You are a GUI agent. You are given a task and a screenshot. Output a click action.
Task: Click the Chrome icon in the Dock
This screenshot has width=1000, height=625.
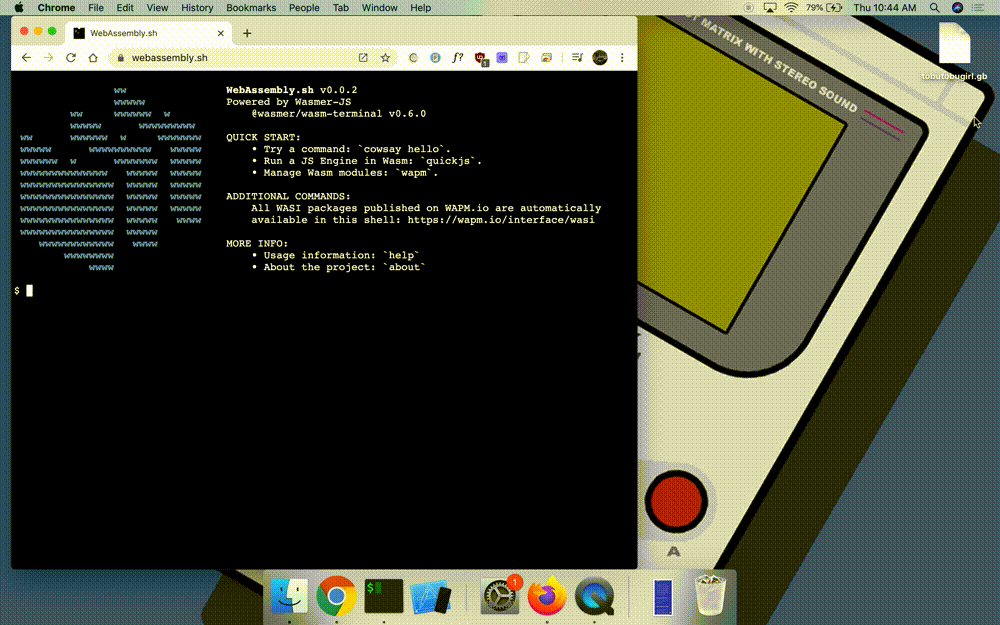pyautogui.click(x=336, y=596)
